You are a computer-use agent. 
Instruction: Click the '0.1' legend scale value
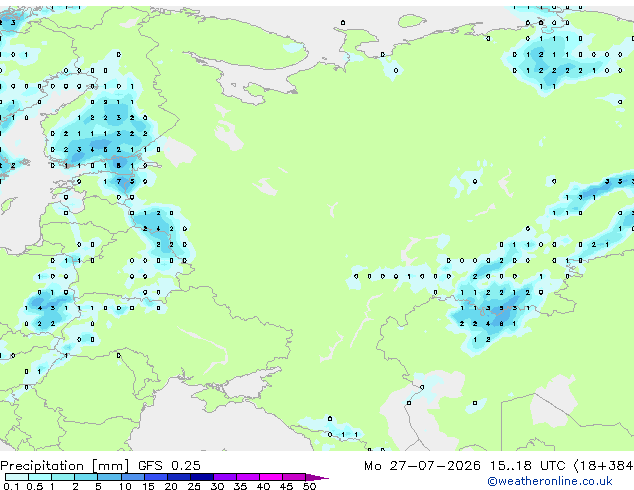click(x=11, y=486)
